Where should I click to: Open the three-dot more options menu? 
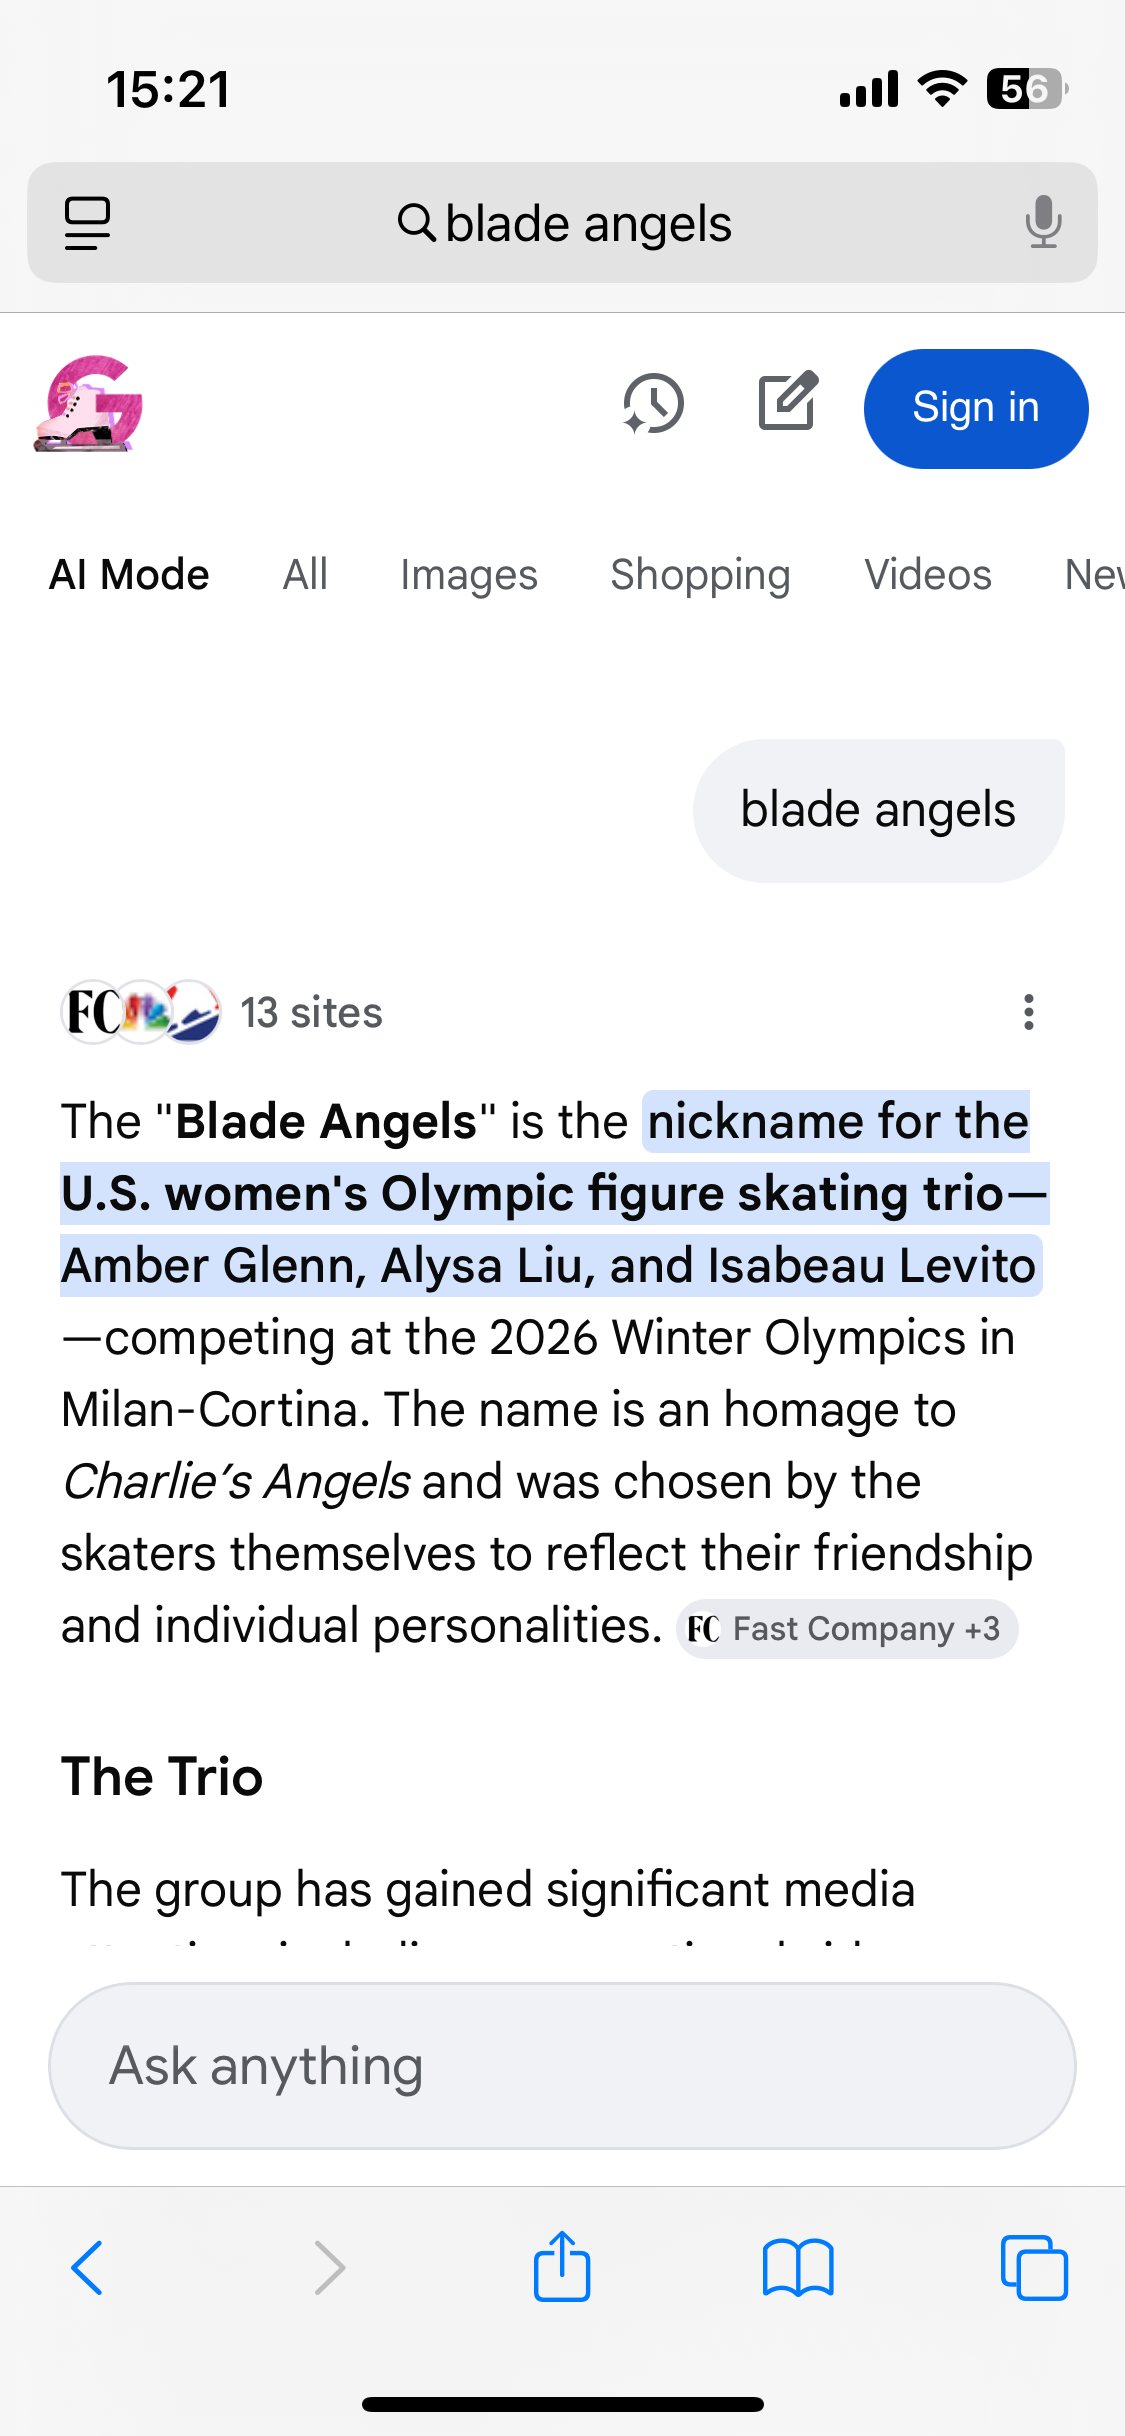[x=1028, y=1012]
